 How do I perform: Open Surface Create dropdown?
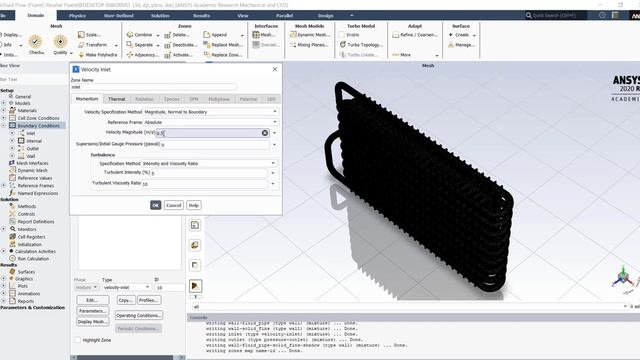point(462,35)
